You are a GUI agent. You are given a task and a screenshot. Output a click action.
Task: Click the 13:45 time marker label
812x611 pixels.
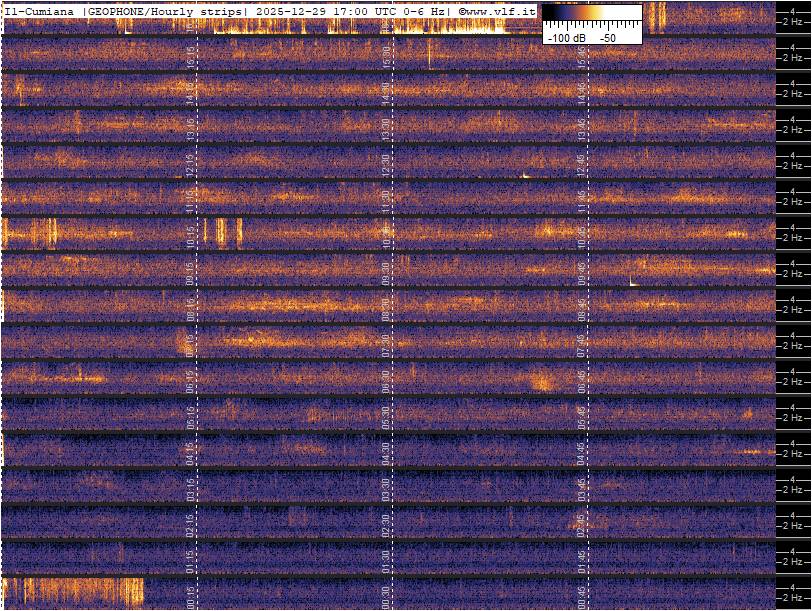[x=581, y=128]
